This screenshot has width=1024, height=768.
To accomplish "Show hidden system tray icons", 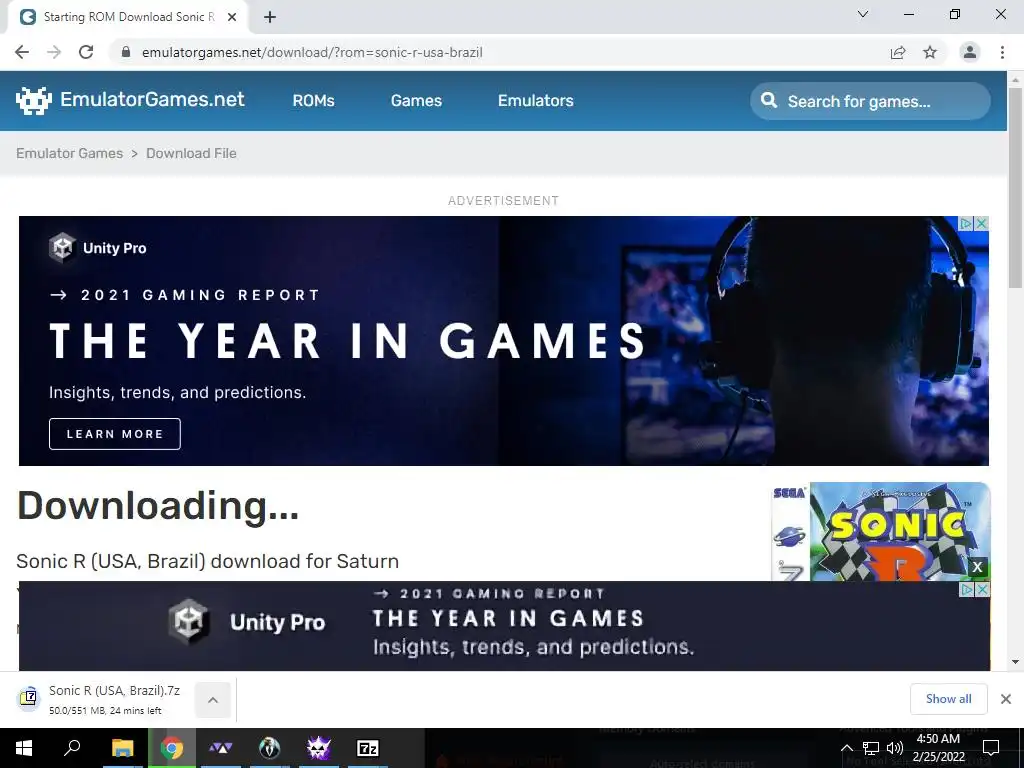I will coord(846,748).
